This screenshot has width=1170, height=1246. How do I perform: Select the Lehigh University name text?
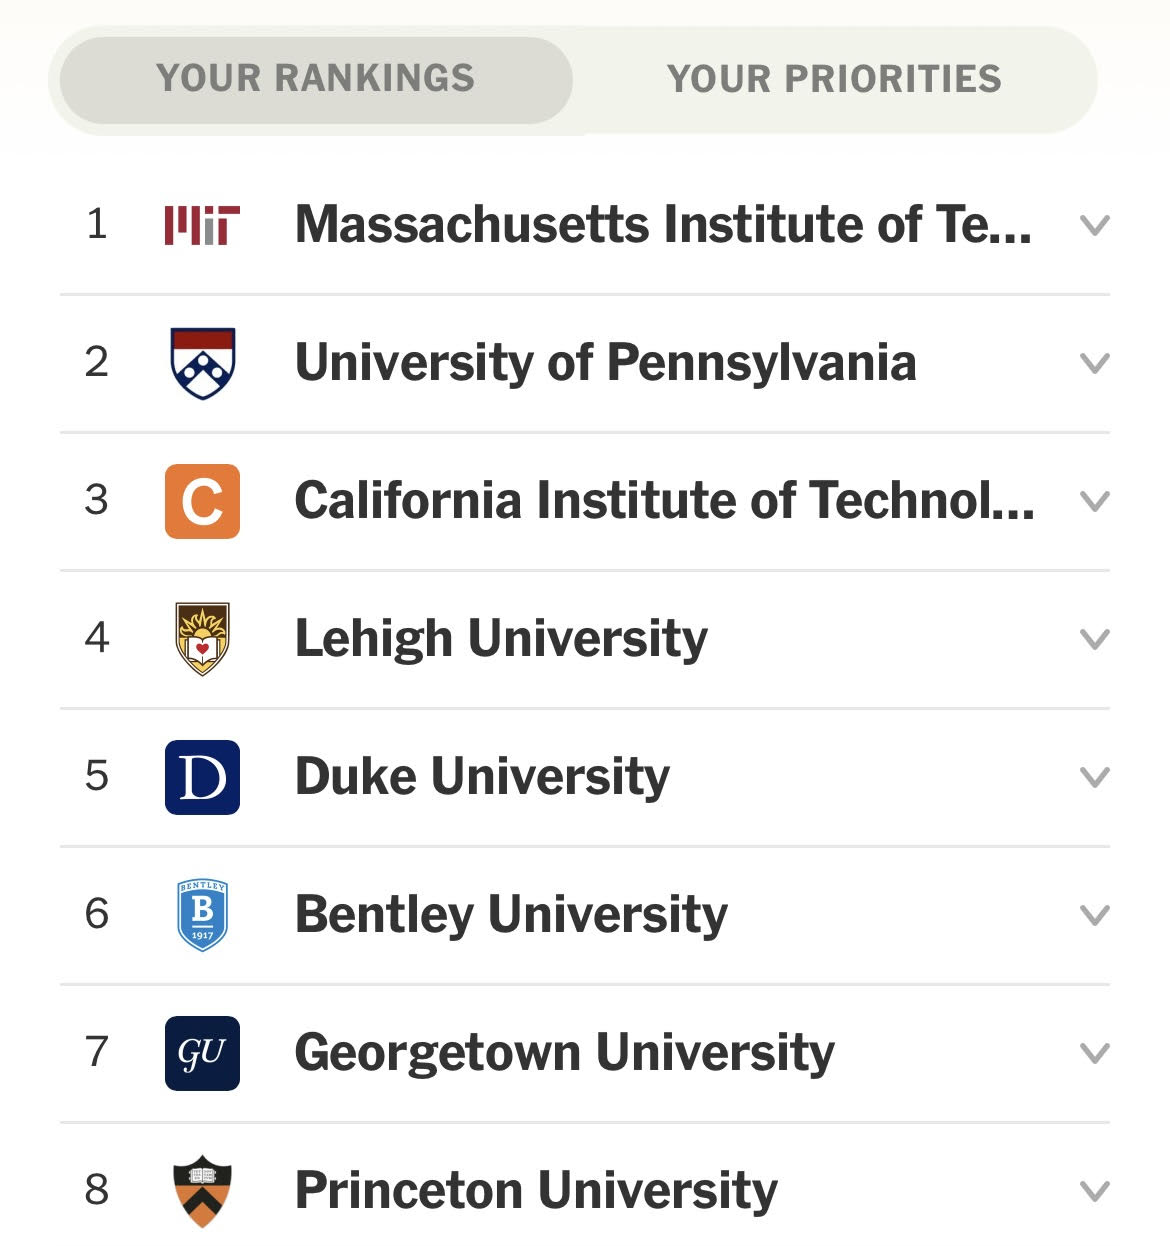click(501, 640)
